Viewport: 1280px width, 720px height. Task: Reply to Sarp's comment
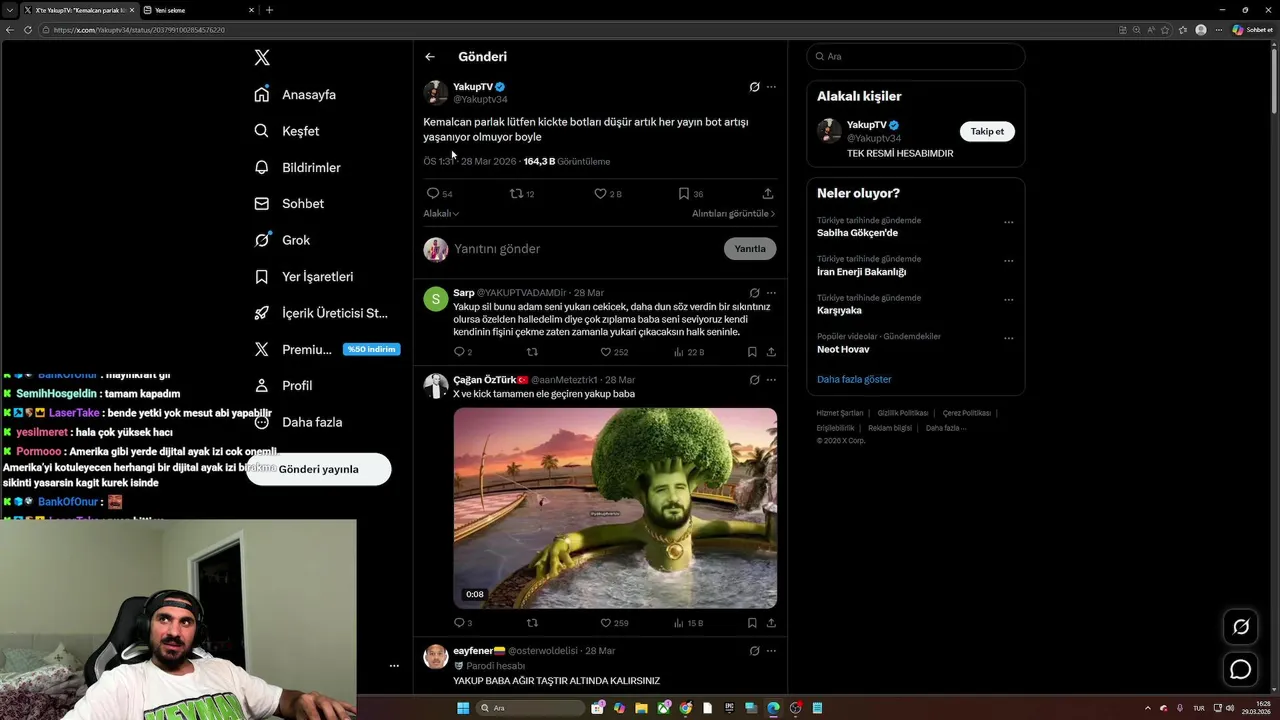point(463,352)
